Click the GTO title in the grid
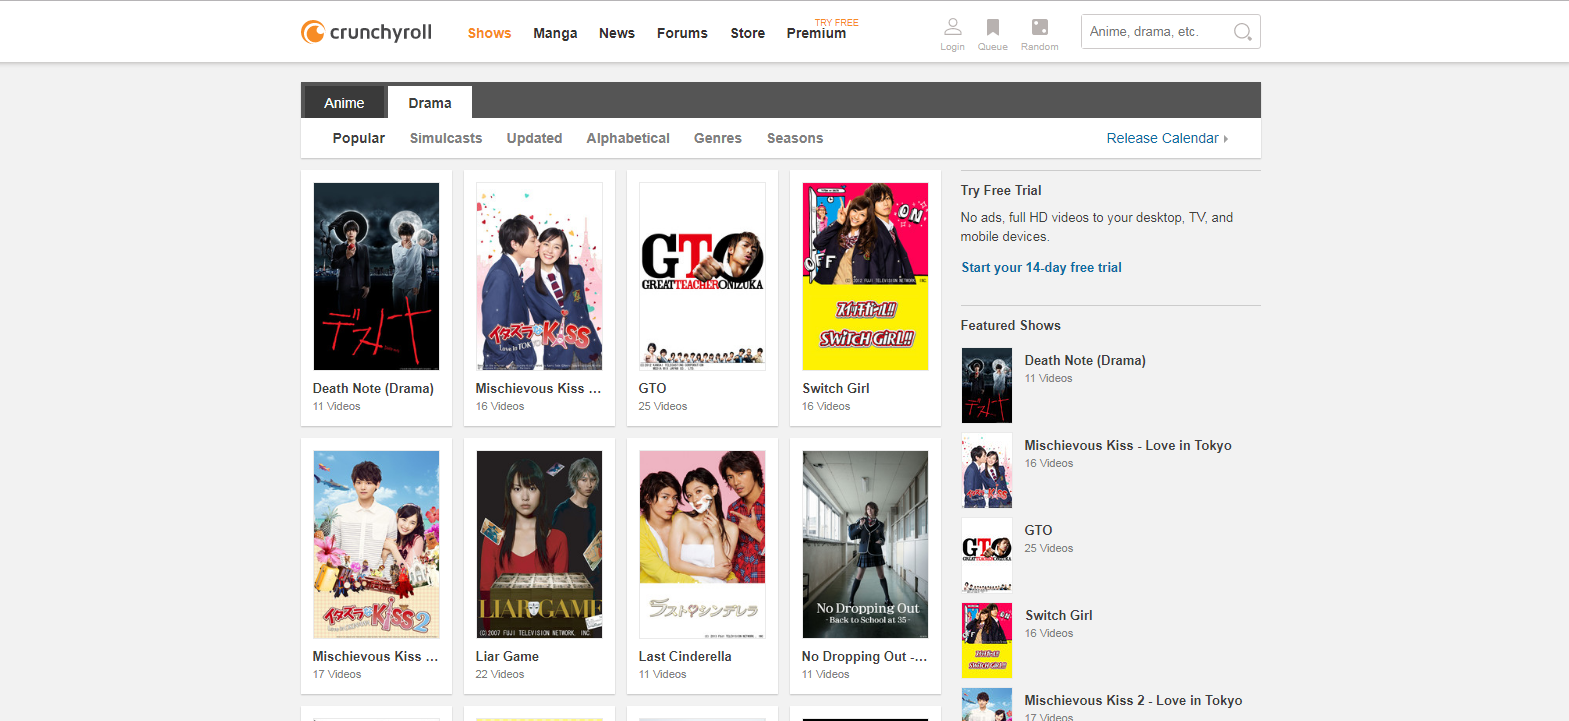This screenshot has width=1569, height=721. click(652, 388)
